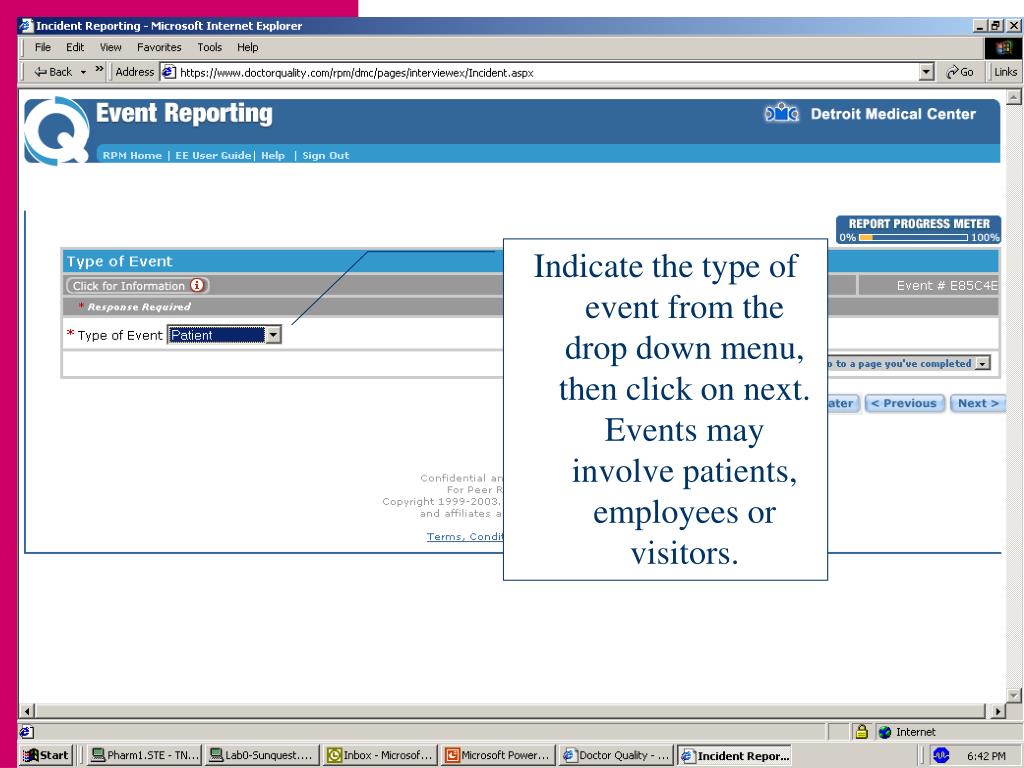Click the Next button
Image resolution: width=1024 pixels, height=768 pixels.
978,404
